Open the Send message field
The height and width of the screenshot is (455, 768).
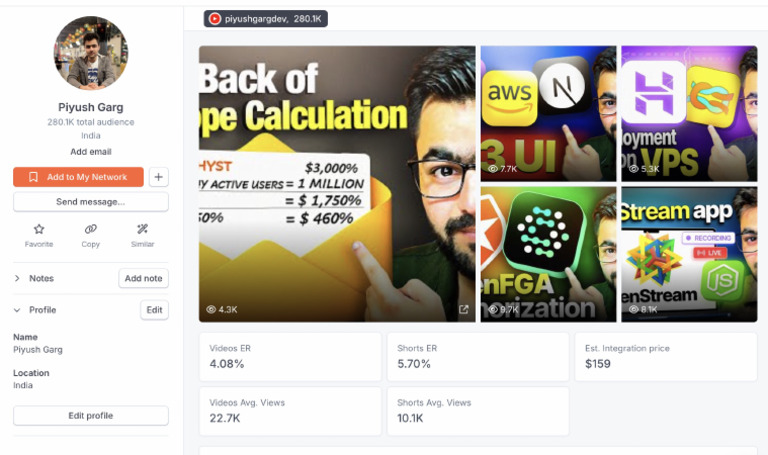[91, 202]
